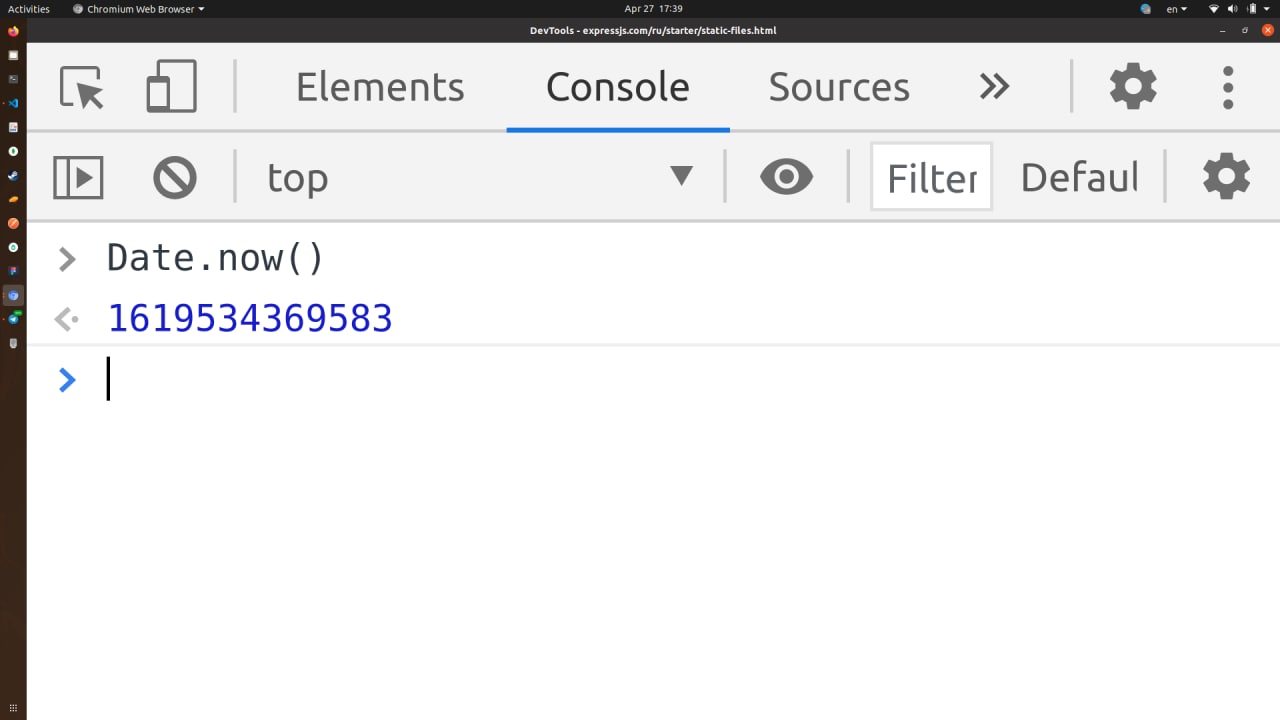Open the Default log levels dropdown
Screen dimensions: 1280x720
[1079, 178]
